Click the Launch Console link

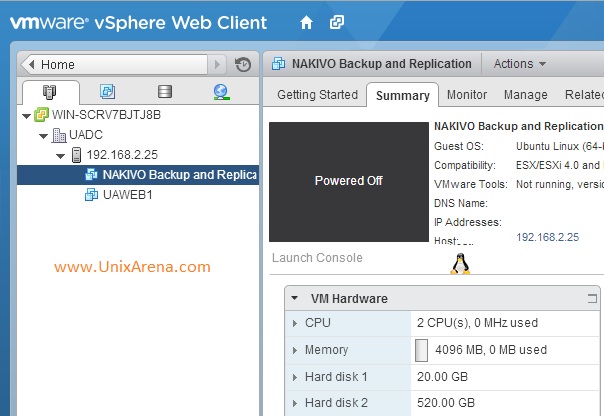317,258
